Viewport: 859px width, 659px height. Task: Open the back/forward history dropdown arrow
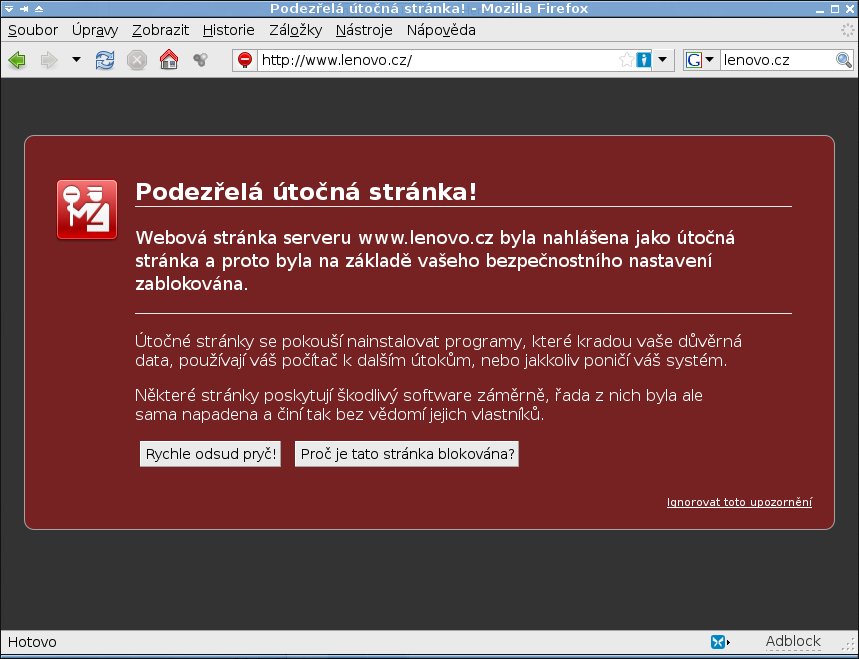click(x=76, y=59)
